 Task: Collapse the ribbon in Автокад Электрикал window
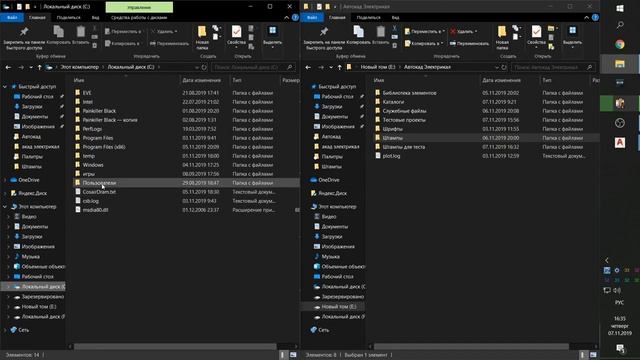click(586, 18)
